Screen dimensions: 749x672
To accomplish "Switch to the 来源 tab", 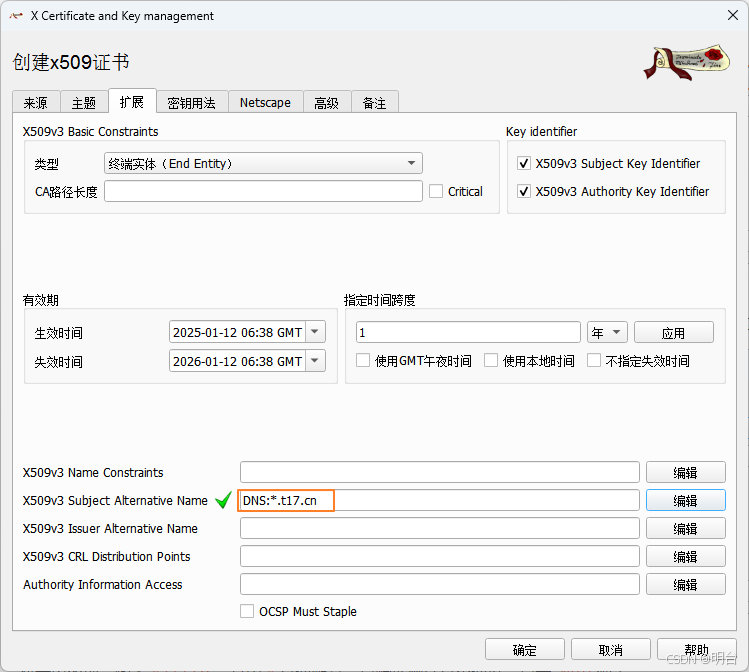I will tap(36, 102).
